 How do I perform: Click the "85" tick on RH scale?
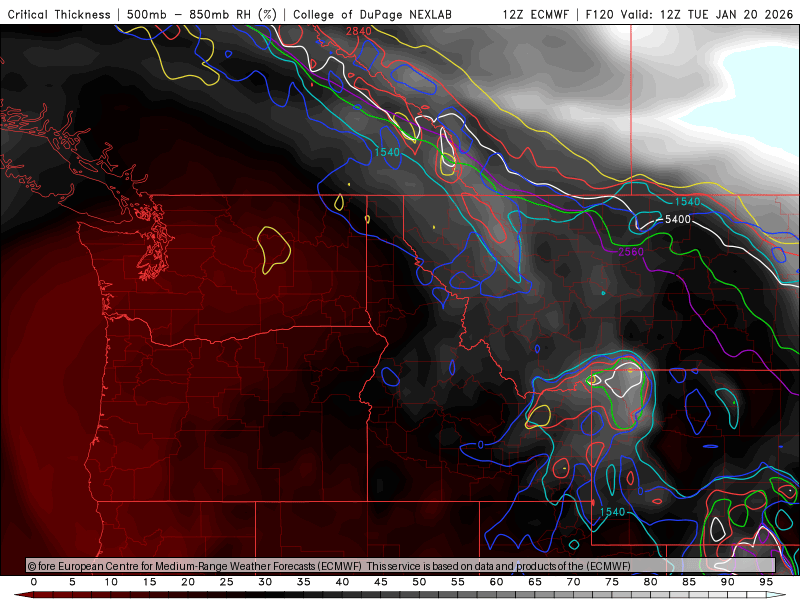[689, 582]
